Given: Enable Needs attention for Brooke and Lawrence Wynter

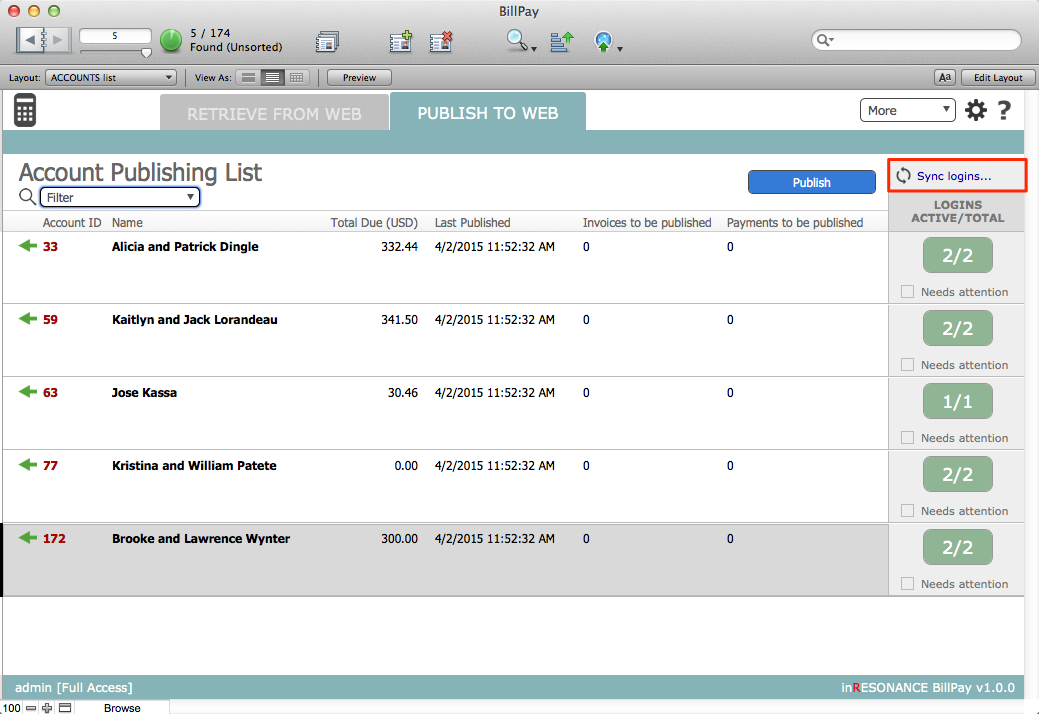Looking at the screenshot, I should point(908,584).
